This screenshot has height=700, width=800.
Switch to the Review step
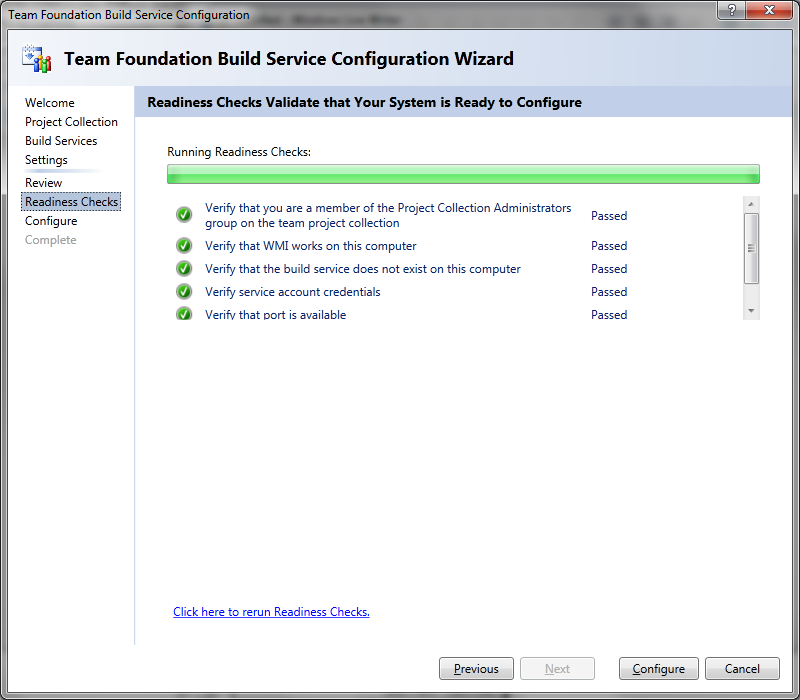coord(43,183)
